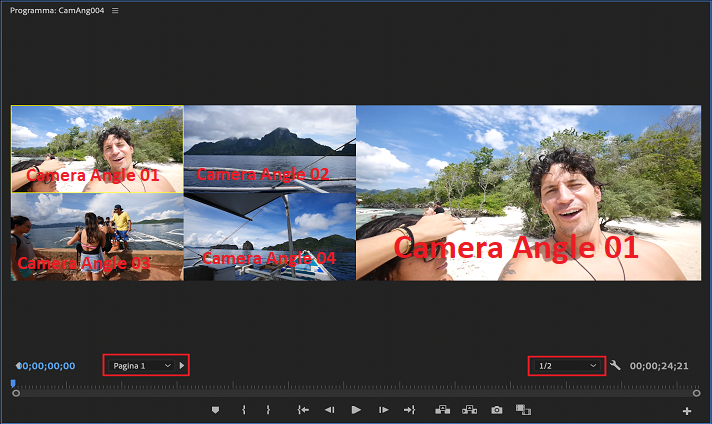The width and height of the screenshot is (712, 424).
Task: Mark Out point with the right brace icon
Action: pyautogui.click(x=268, y=410)
